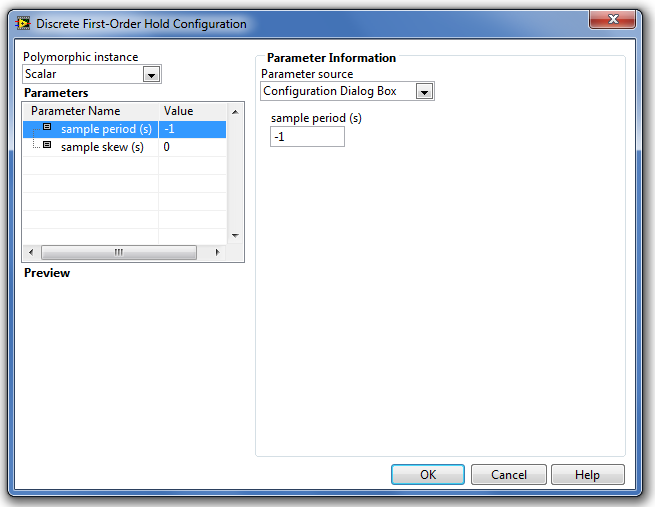The width and height of the screenshot is (655, 507).
Task: Click the Value column header
Action: coord(179,111)
